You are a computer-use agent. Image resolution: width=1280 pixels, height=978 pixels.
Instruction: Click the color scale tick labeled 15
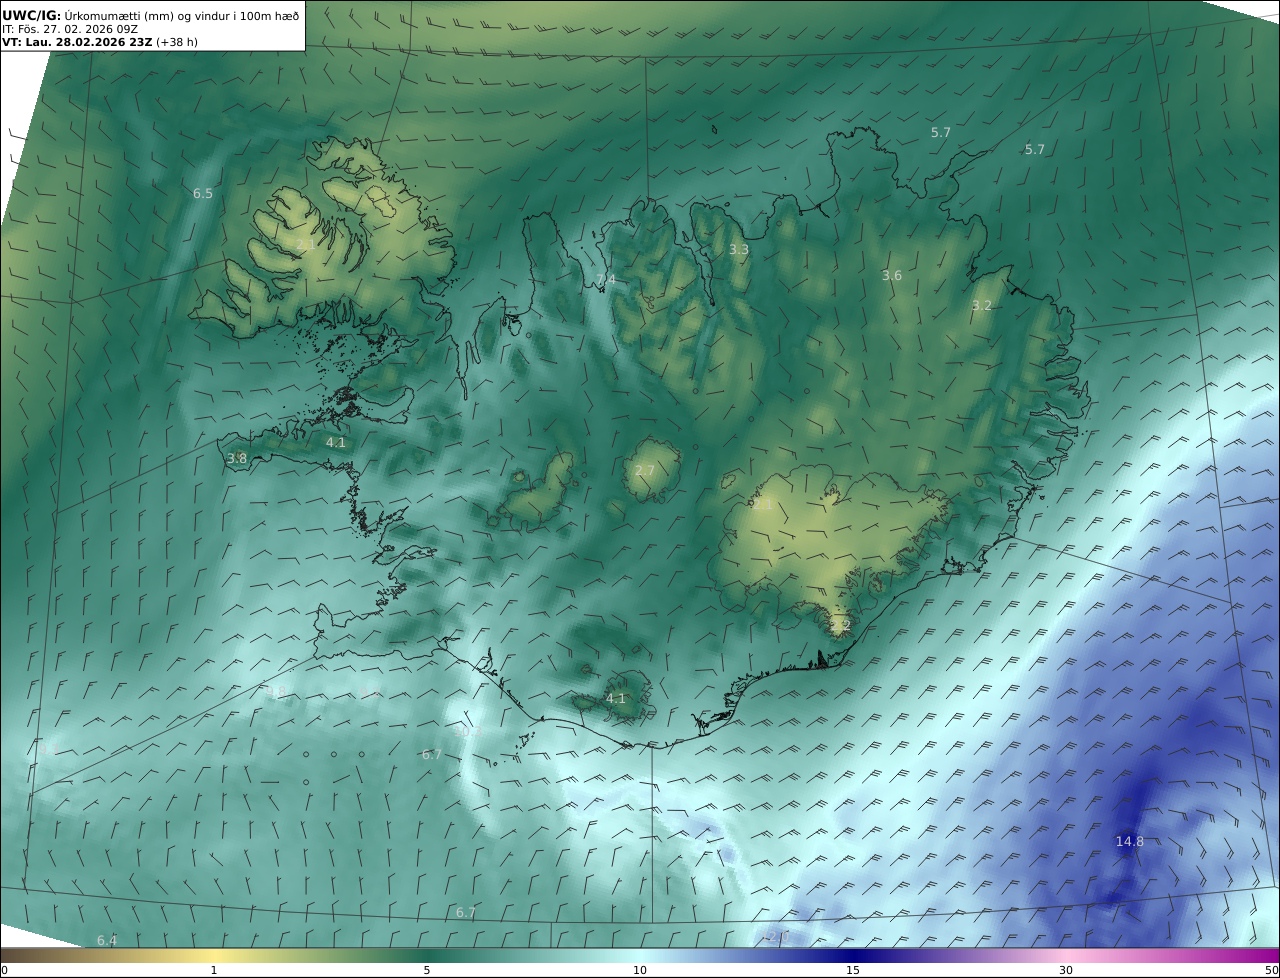click(853, 970)
